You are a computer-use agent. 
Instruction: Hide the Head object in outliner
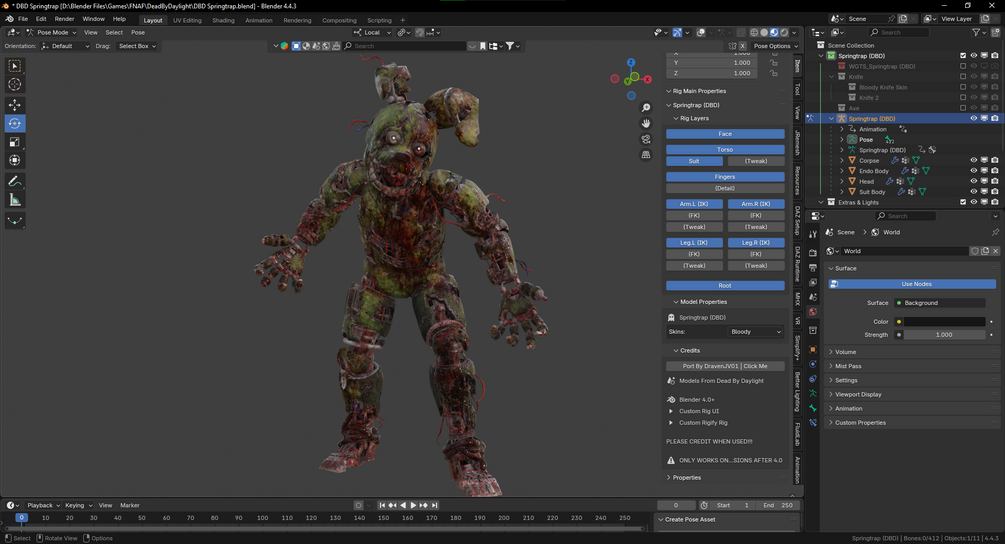tap(973, 181)
